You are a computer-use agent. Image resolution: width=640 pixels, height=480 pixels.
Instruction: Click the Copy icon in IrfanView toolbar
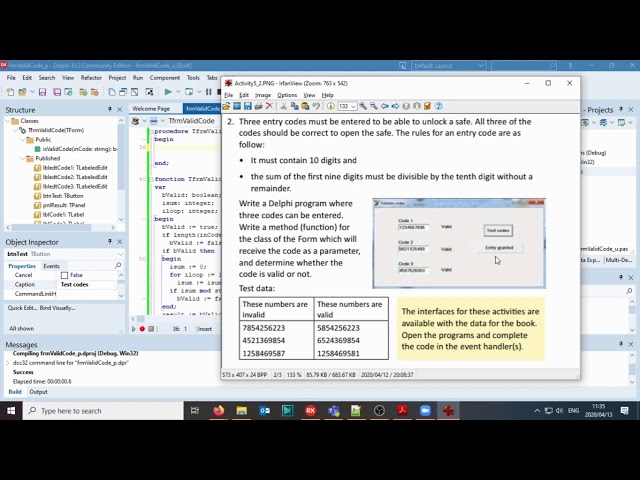(294, 106)
